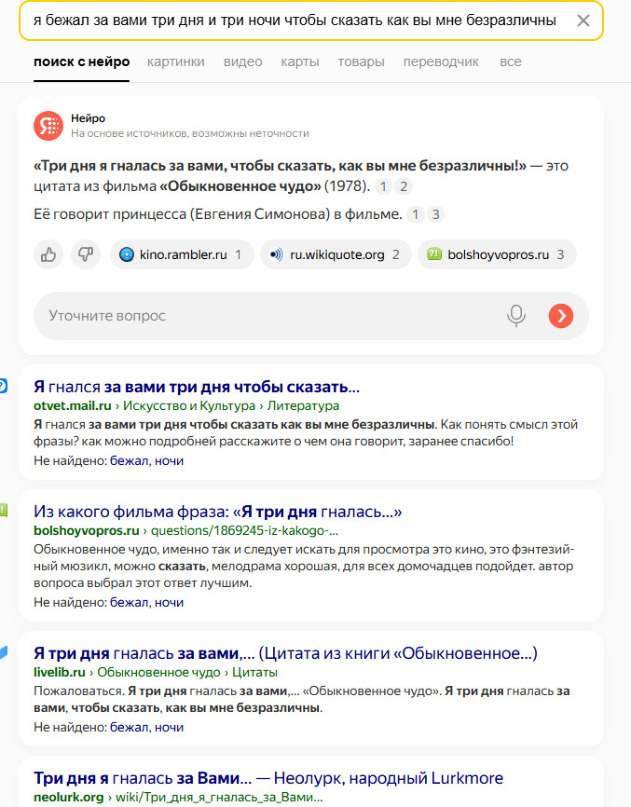Click the otvet.mail.ru favicon icon
The image size is (631, 807).
[3, 385]
